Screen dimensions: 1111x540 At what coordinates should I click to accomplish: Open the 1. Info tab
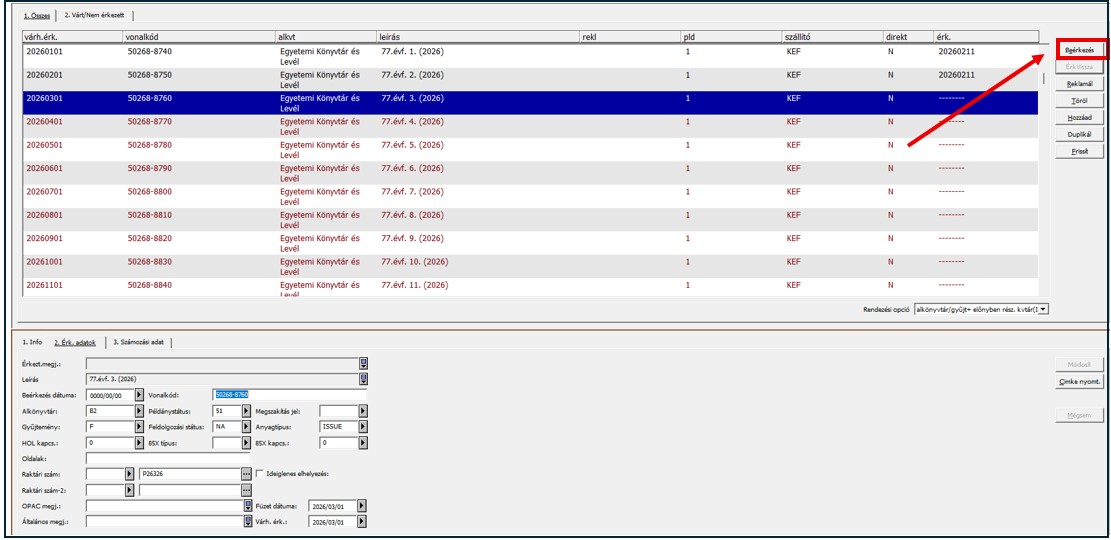(x=31, y=342)
